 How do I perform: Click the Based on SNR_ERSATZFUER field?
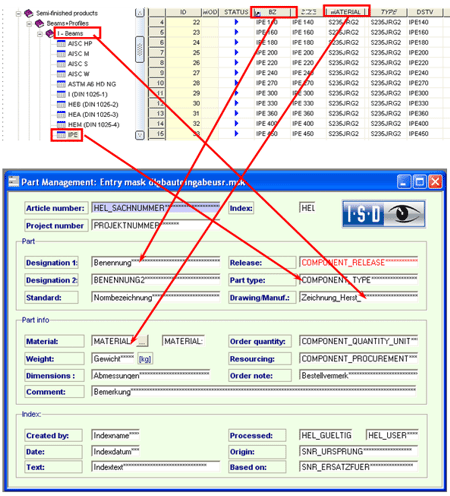[359, 467]
